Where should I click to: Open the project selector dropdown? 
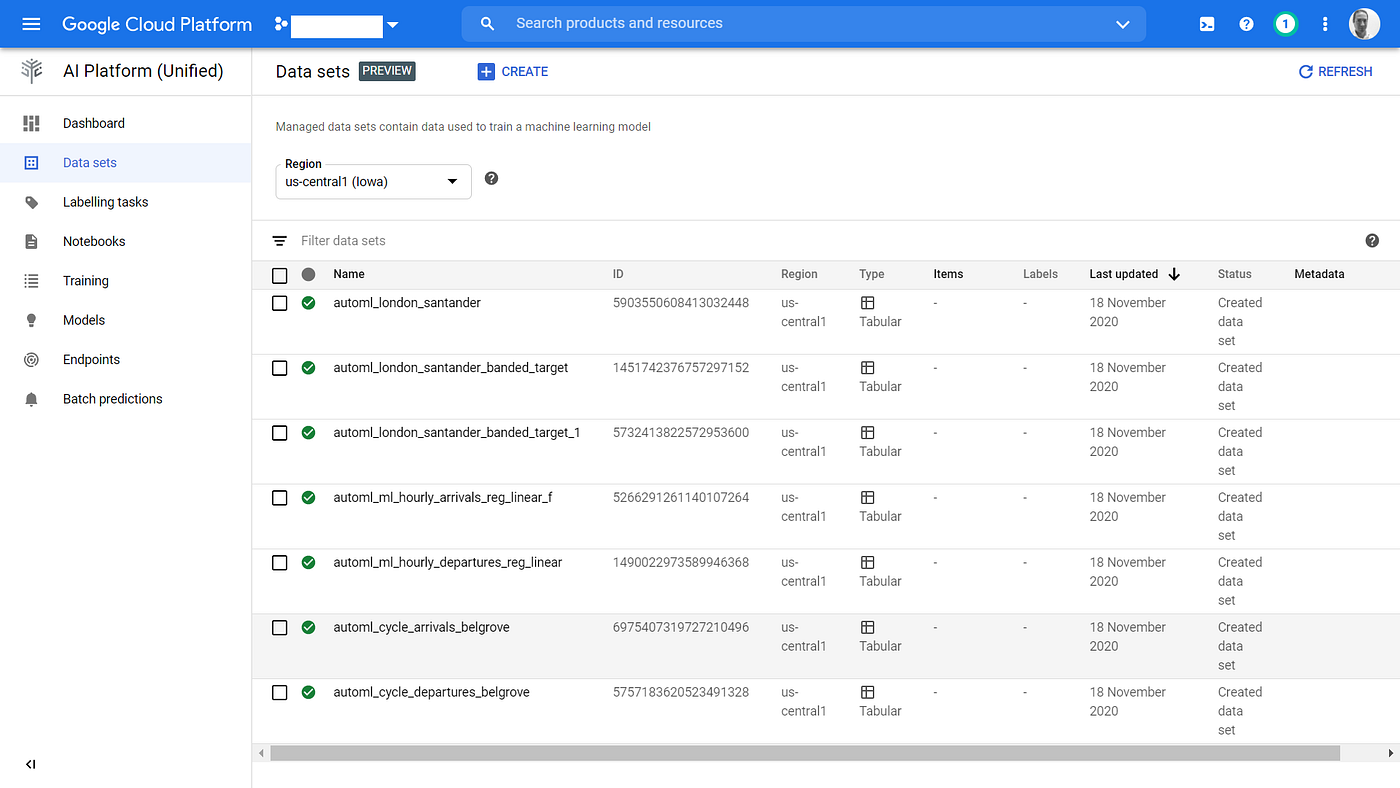(x=394, y=24)
